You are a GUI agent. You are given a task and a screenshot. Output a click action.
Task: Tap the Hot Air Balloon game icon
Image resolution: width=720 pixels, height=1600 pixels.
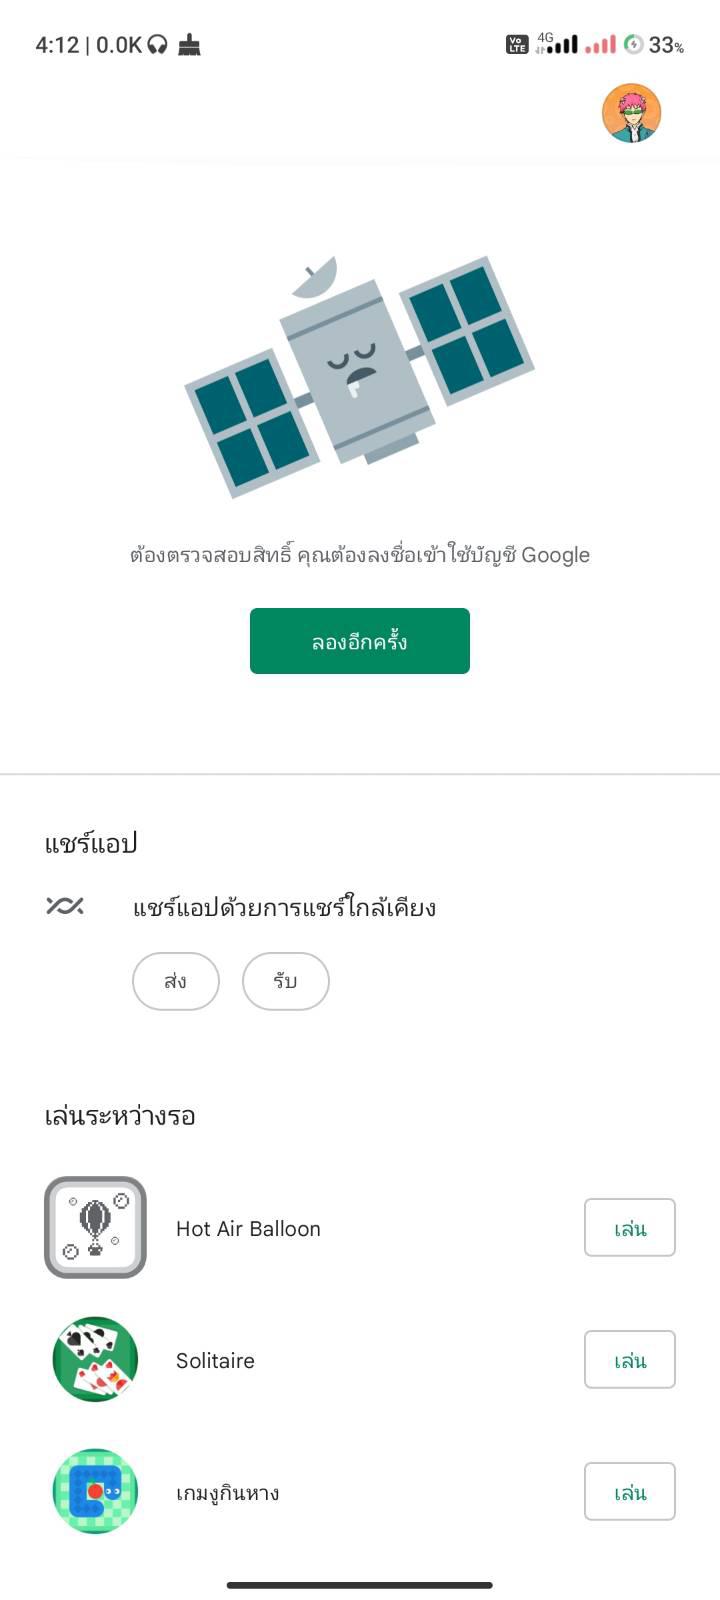[x=95, y=1227]
